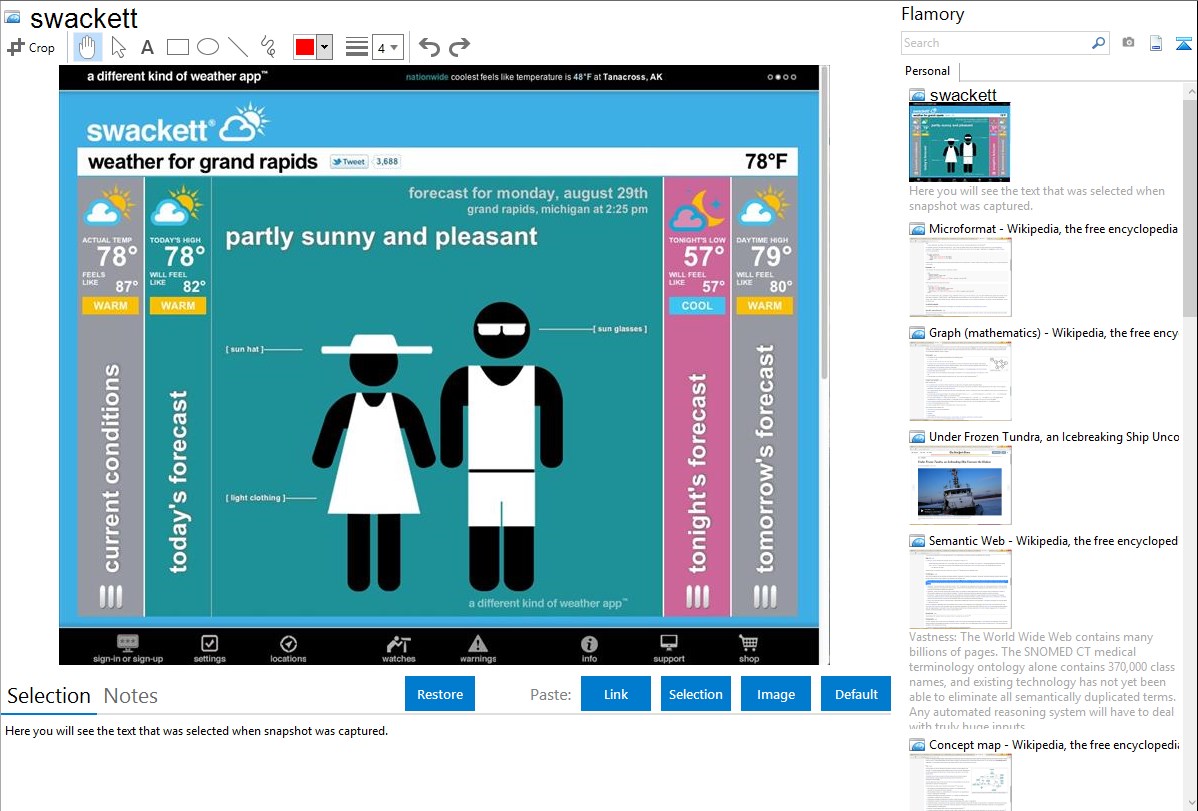Click tomorrow's forecast panel
This screenshot has height=811, width=1198.
point(764,397)
